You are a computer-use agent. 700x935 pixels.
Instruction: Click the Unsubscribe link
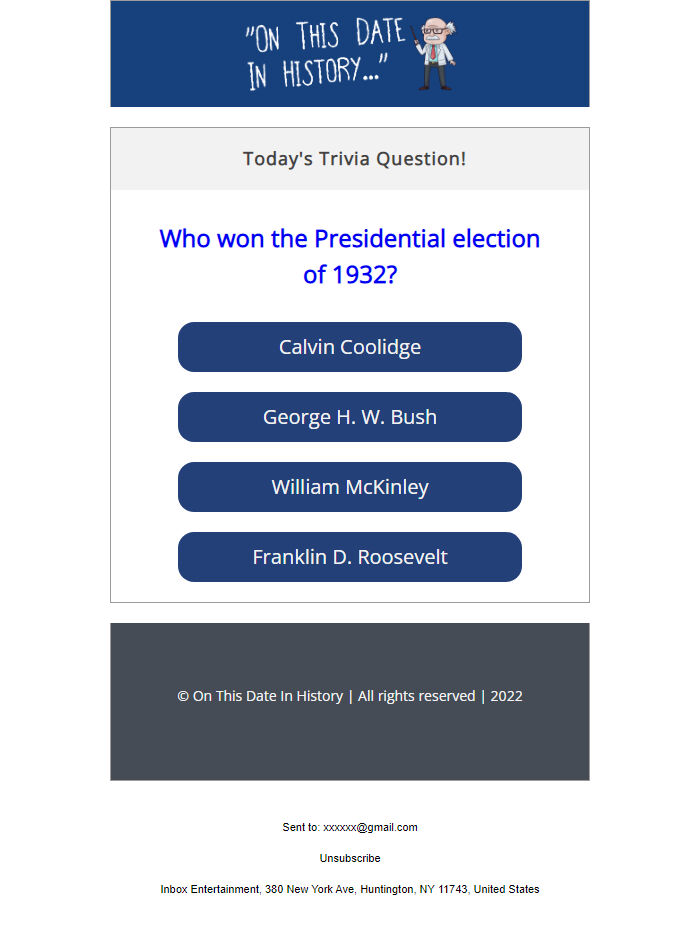coord(349,858)
